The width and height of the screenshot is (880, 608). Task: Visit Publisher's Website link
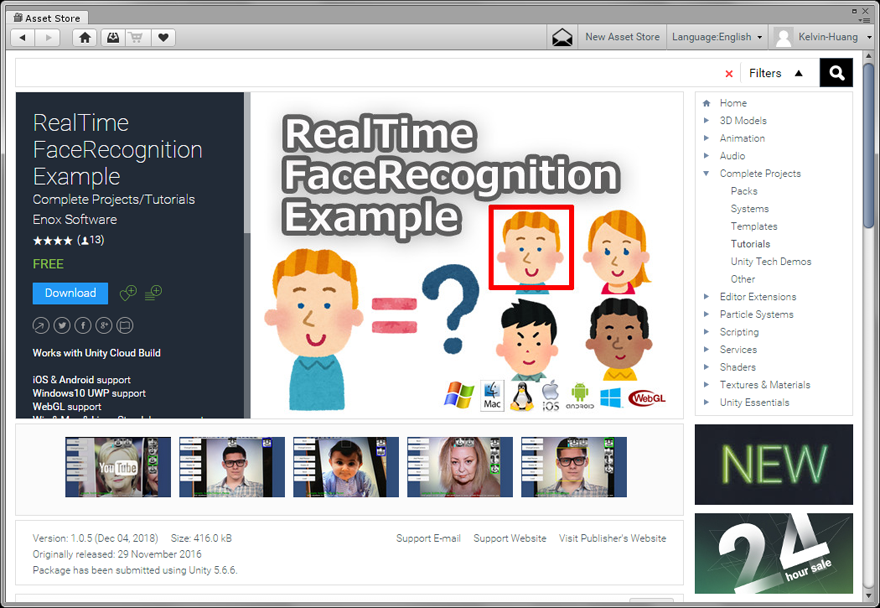click(x=612, y=538)
